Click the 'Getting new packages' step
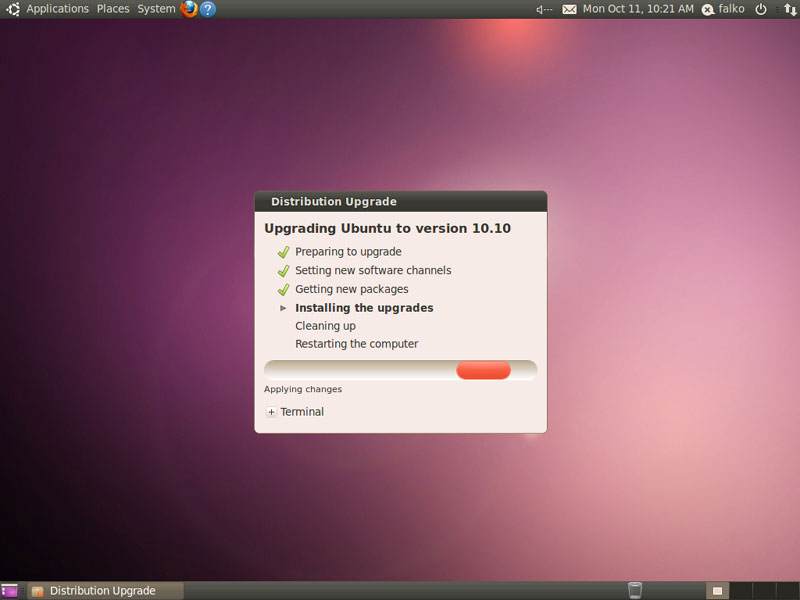 point(352,289)
